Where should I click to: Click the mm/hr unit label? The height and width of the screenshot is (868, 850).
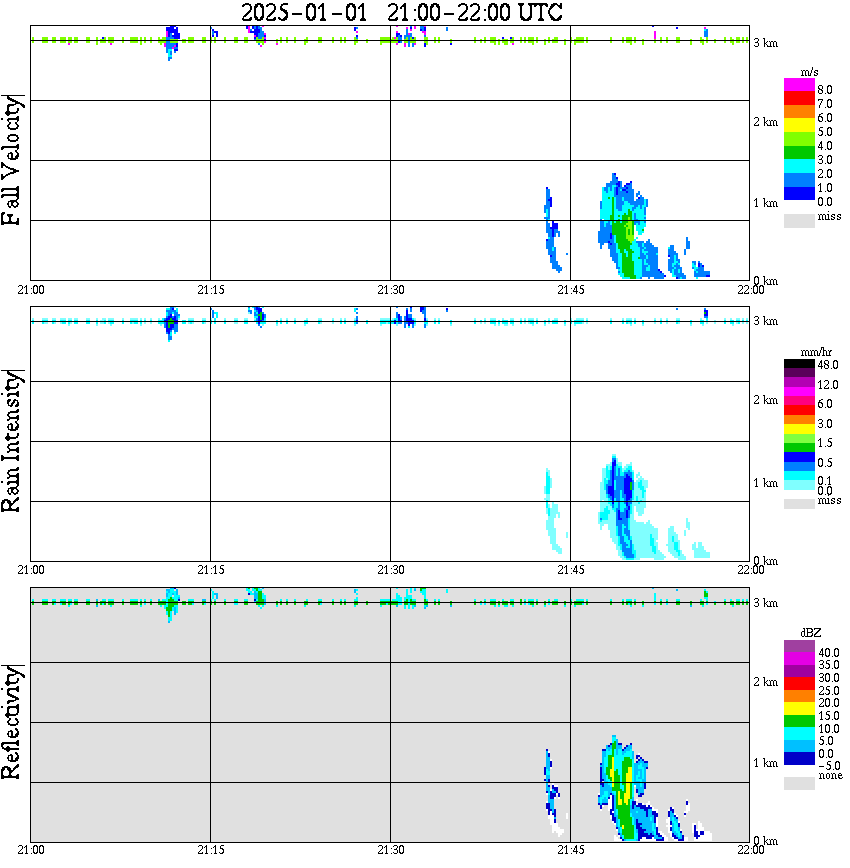coord(816,352)
